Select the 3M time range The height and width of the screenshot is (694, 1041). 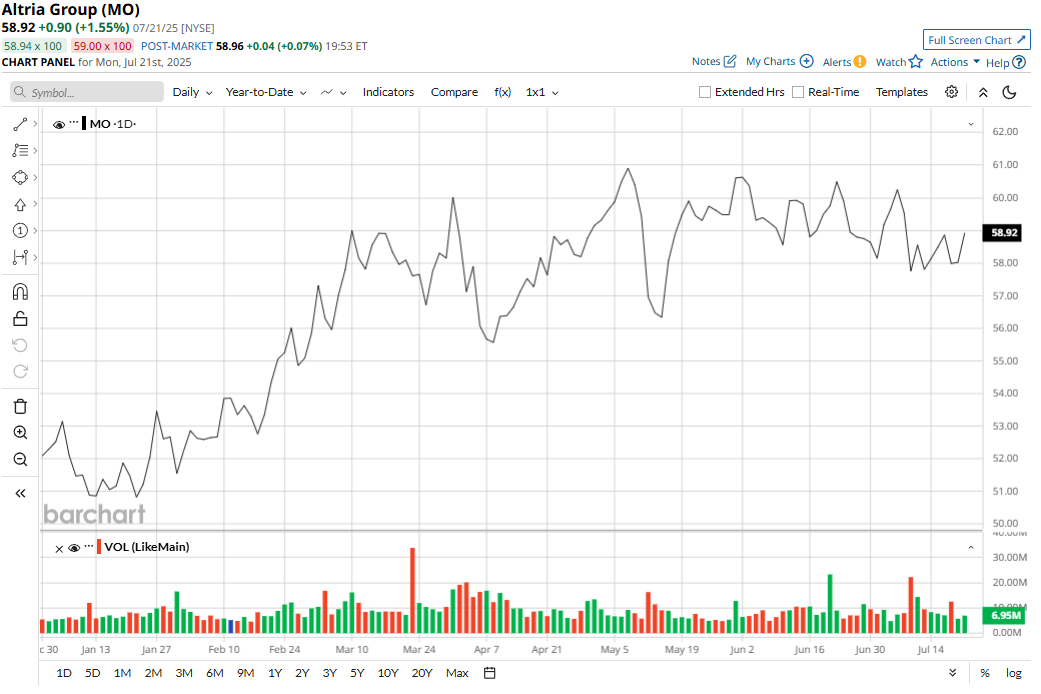pyautogui.click(x=184, y=673)
